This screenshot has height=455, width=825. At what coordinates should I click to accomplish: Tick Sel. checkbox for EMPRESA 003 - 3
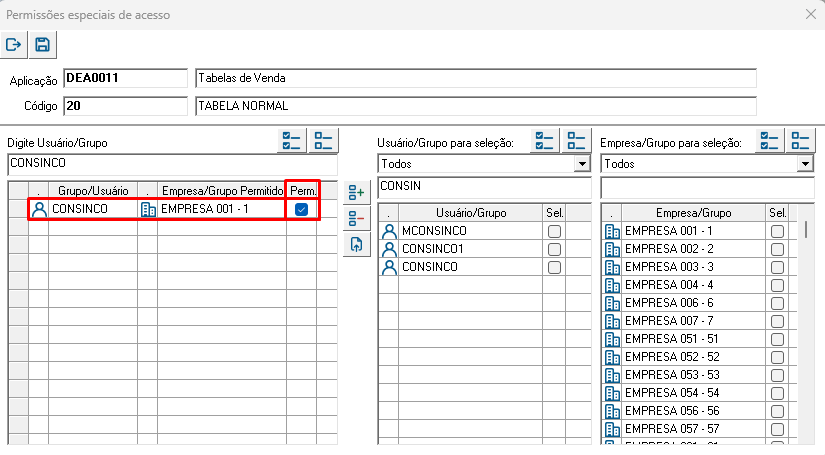coord(777,267)
